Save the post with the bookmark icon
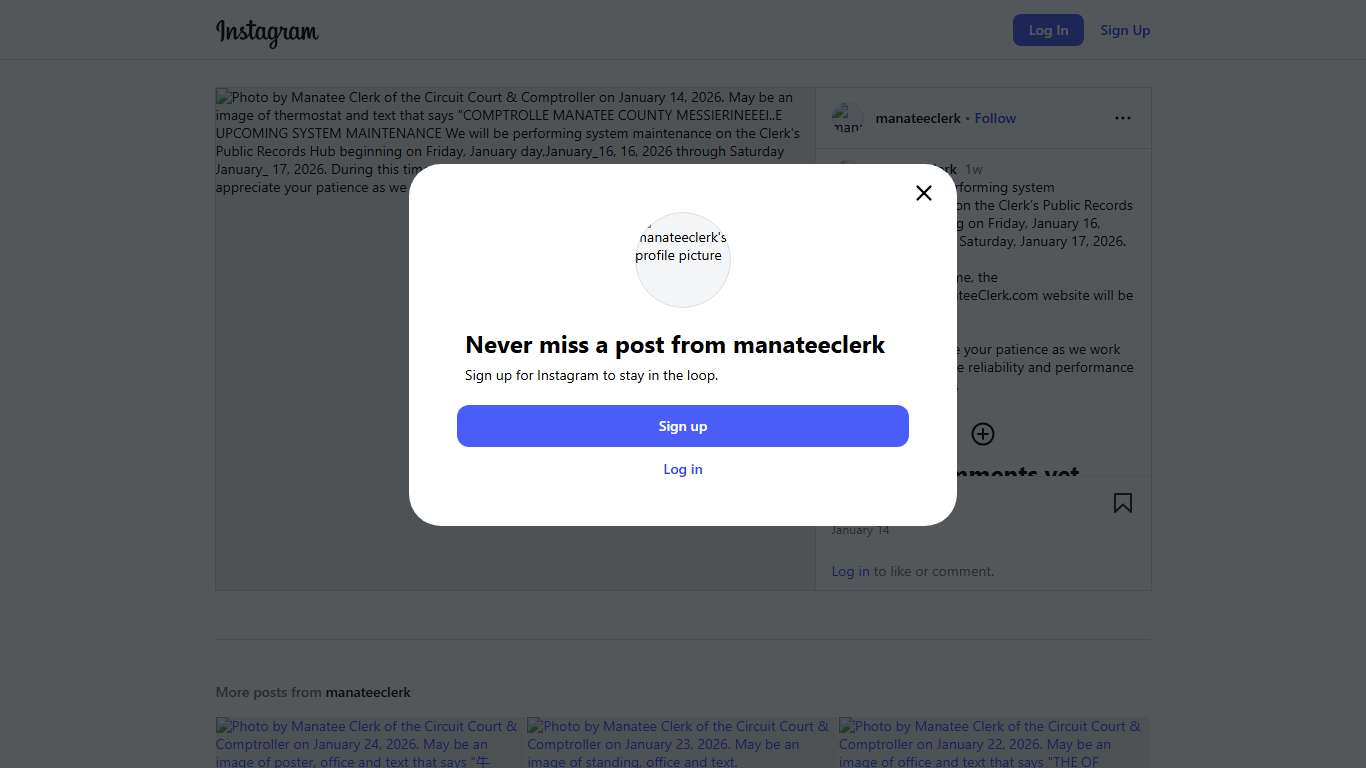This screenshot has width=1366, height=768. coord(1123,503)
